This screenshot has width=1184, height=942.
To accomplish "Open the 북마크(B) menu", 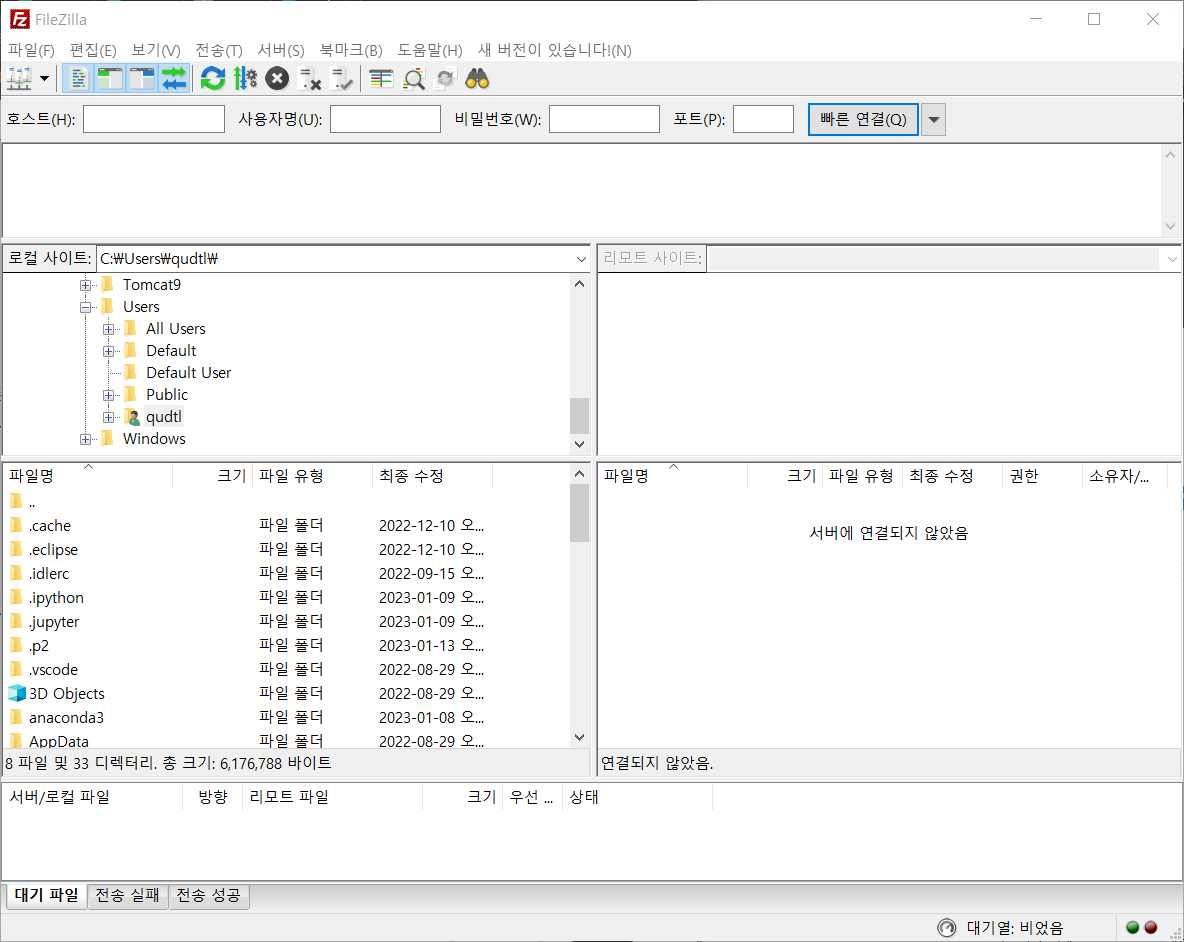I will [351, 51].
